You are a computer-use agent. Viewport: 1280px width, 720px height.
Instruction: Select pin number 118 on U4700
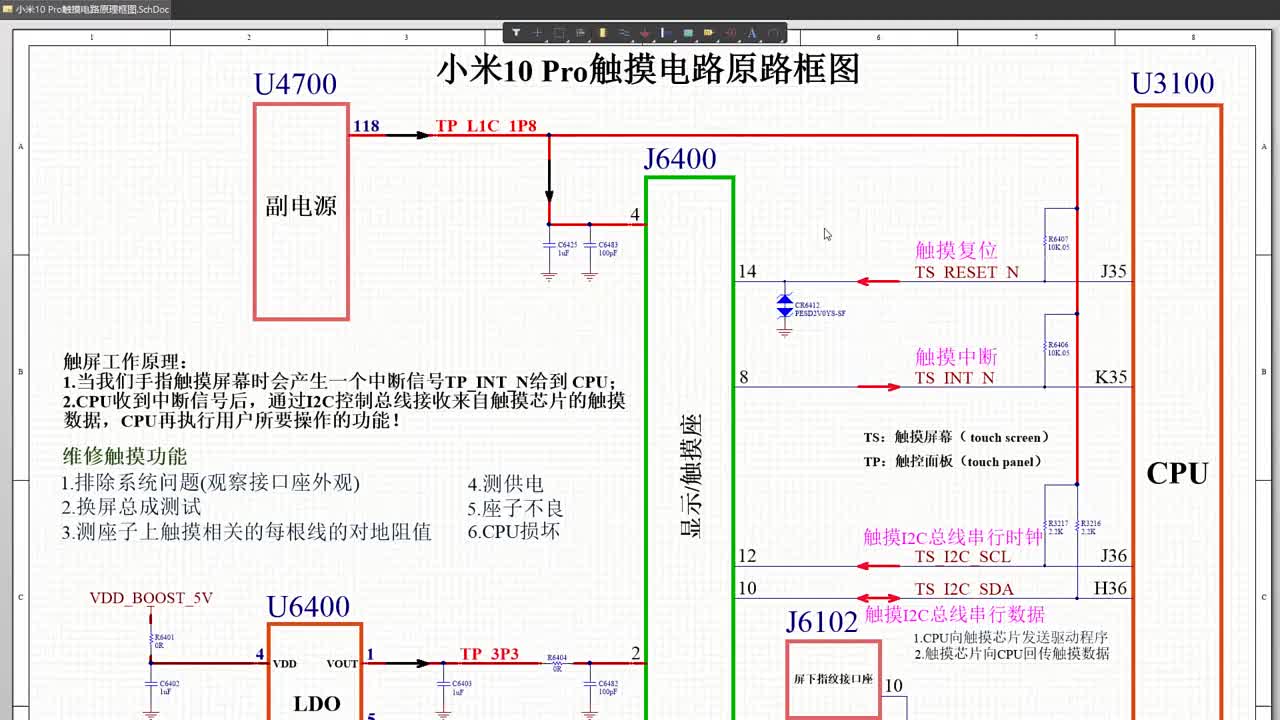(x=366, y=126)
